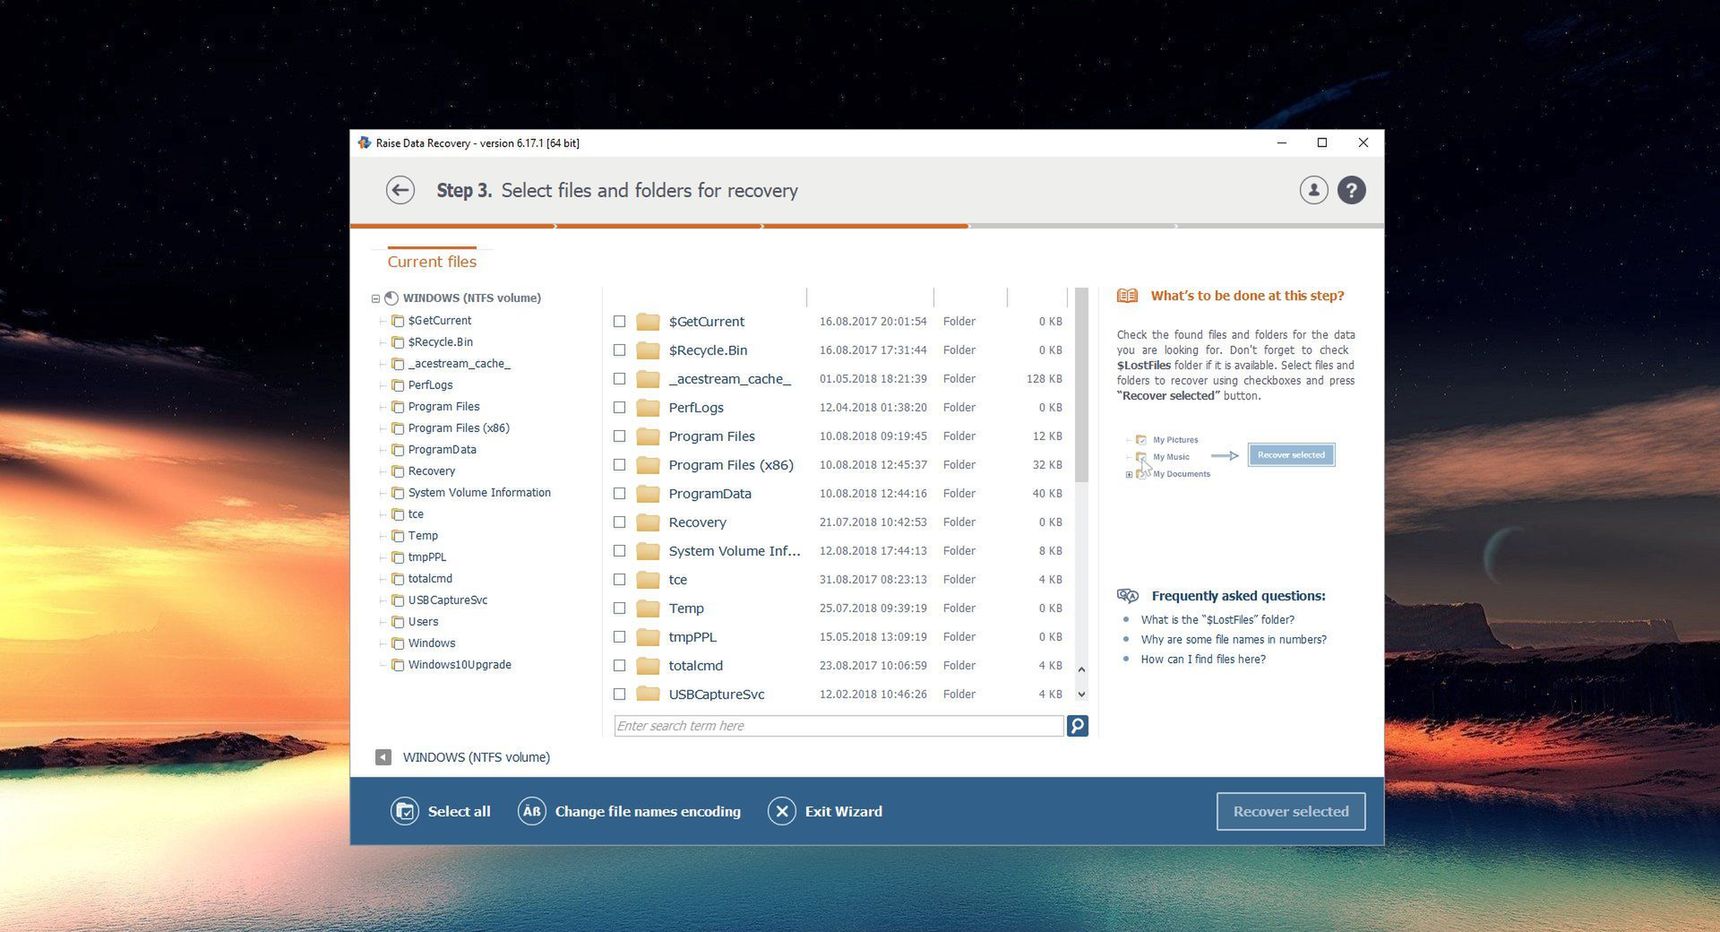This screenshot has width=1720, height=932.
Task: Open the user account icon
Action: (1313, 190)
